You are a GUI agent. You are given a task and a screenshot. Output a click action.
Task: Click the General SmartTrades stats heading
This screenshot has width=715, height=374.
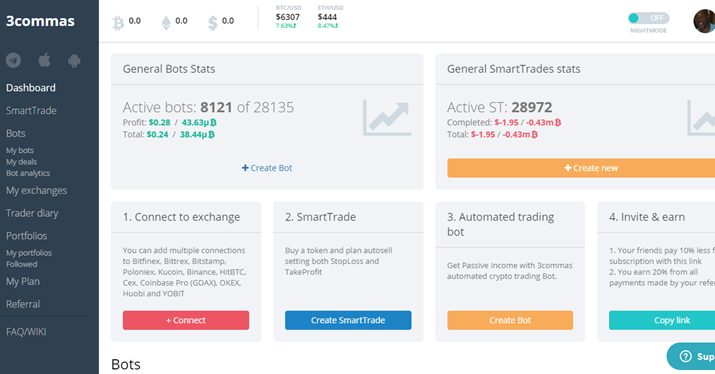click(513, 69)
